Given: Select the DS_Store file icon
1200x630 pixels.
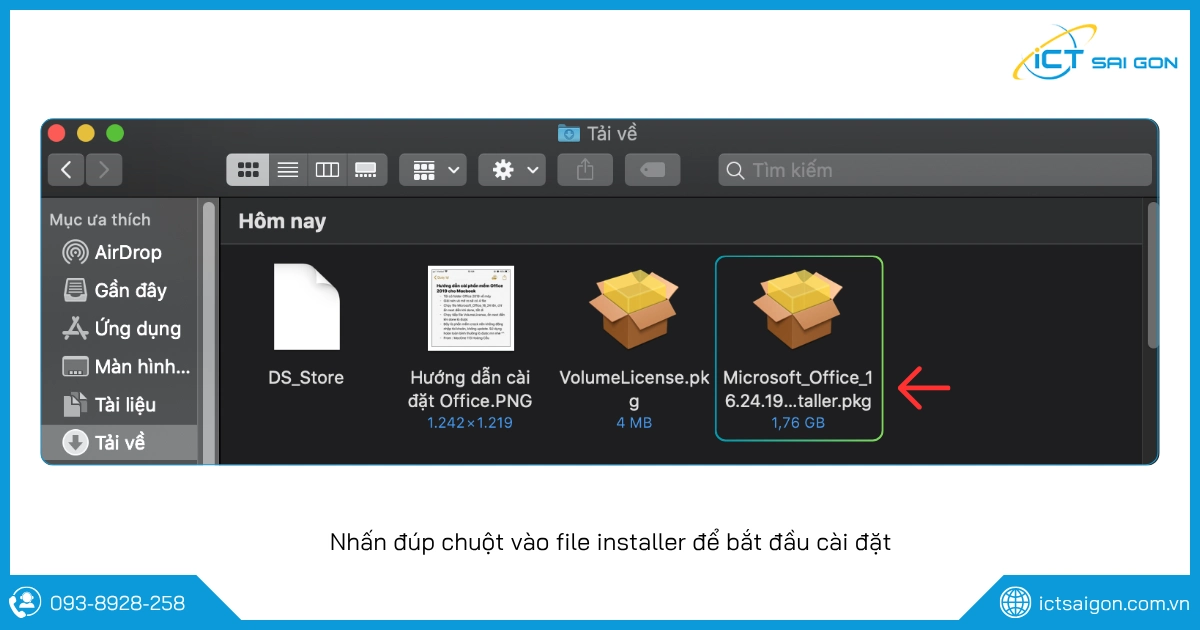Looking at the screenshot, I should 306,307.
